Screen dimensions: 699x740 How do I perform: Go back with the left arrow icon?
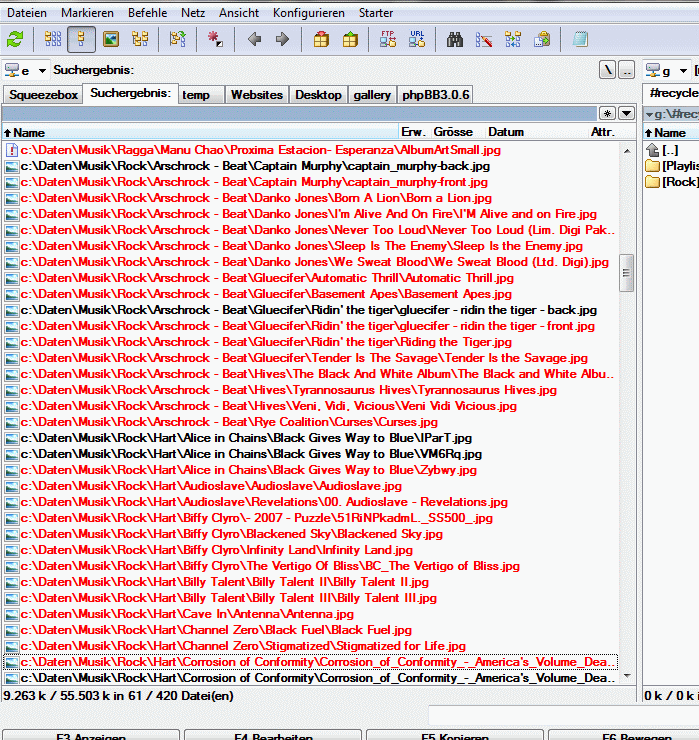click(254, 39)
